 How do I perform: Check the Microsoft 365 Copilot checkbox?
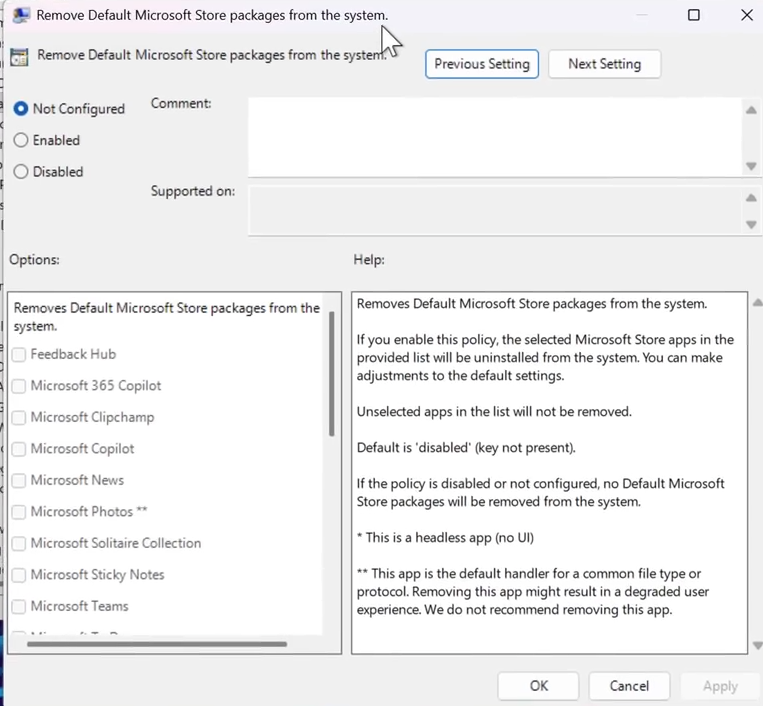(19, 386)
